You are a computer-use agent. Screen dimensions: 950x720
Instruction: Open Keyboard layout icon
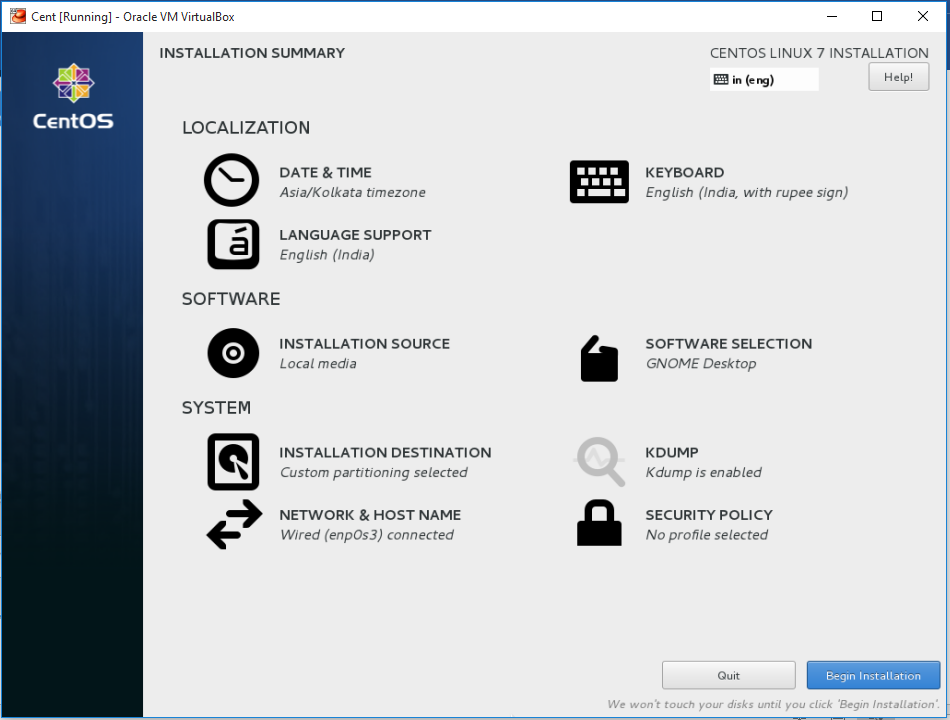pyautogui.click(x=599, y=181)
